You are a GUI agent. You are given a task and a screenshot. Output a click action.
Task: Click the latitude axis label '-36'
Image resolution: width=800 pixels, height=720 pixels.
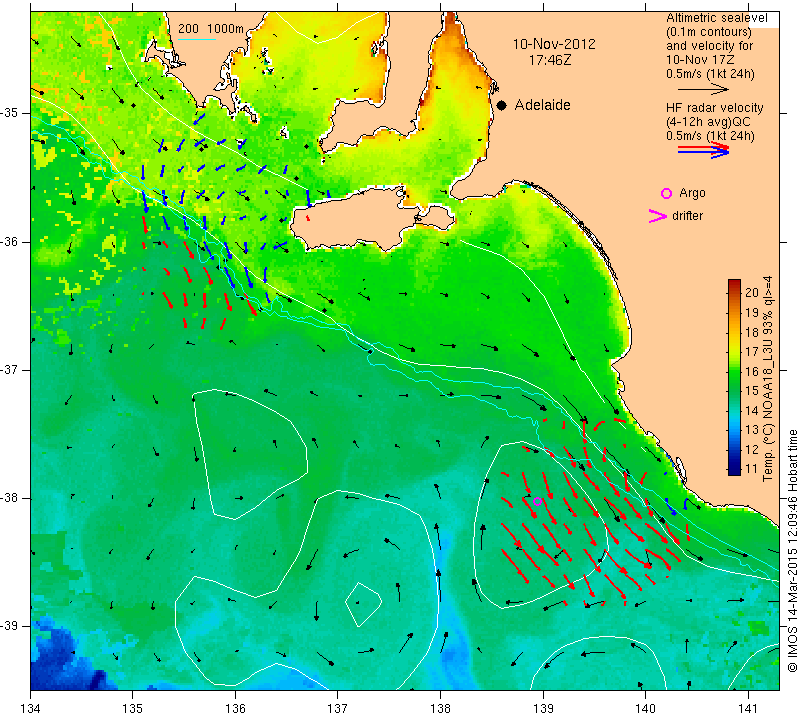click(x=10, y=241)
